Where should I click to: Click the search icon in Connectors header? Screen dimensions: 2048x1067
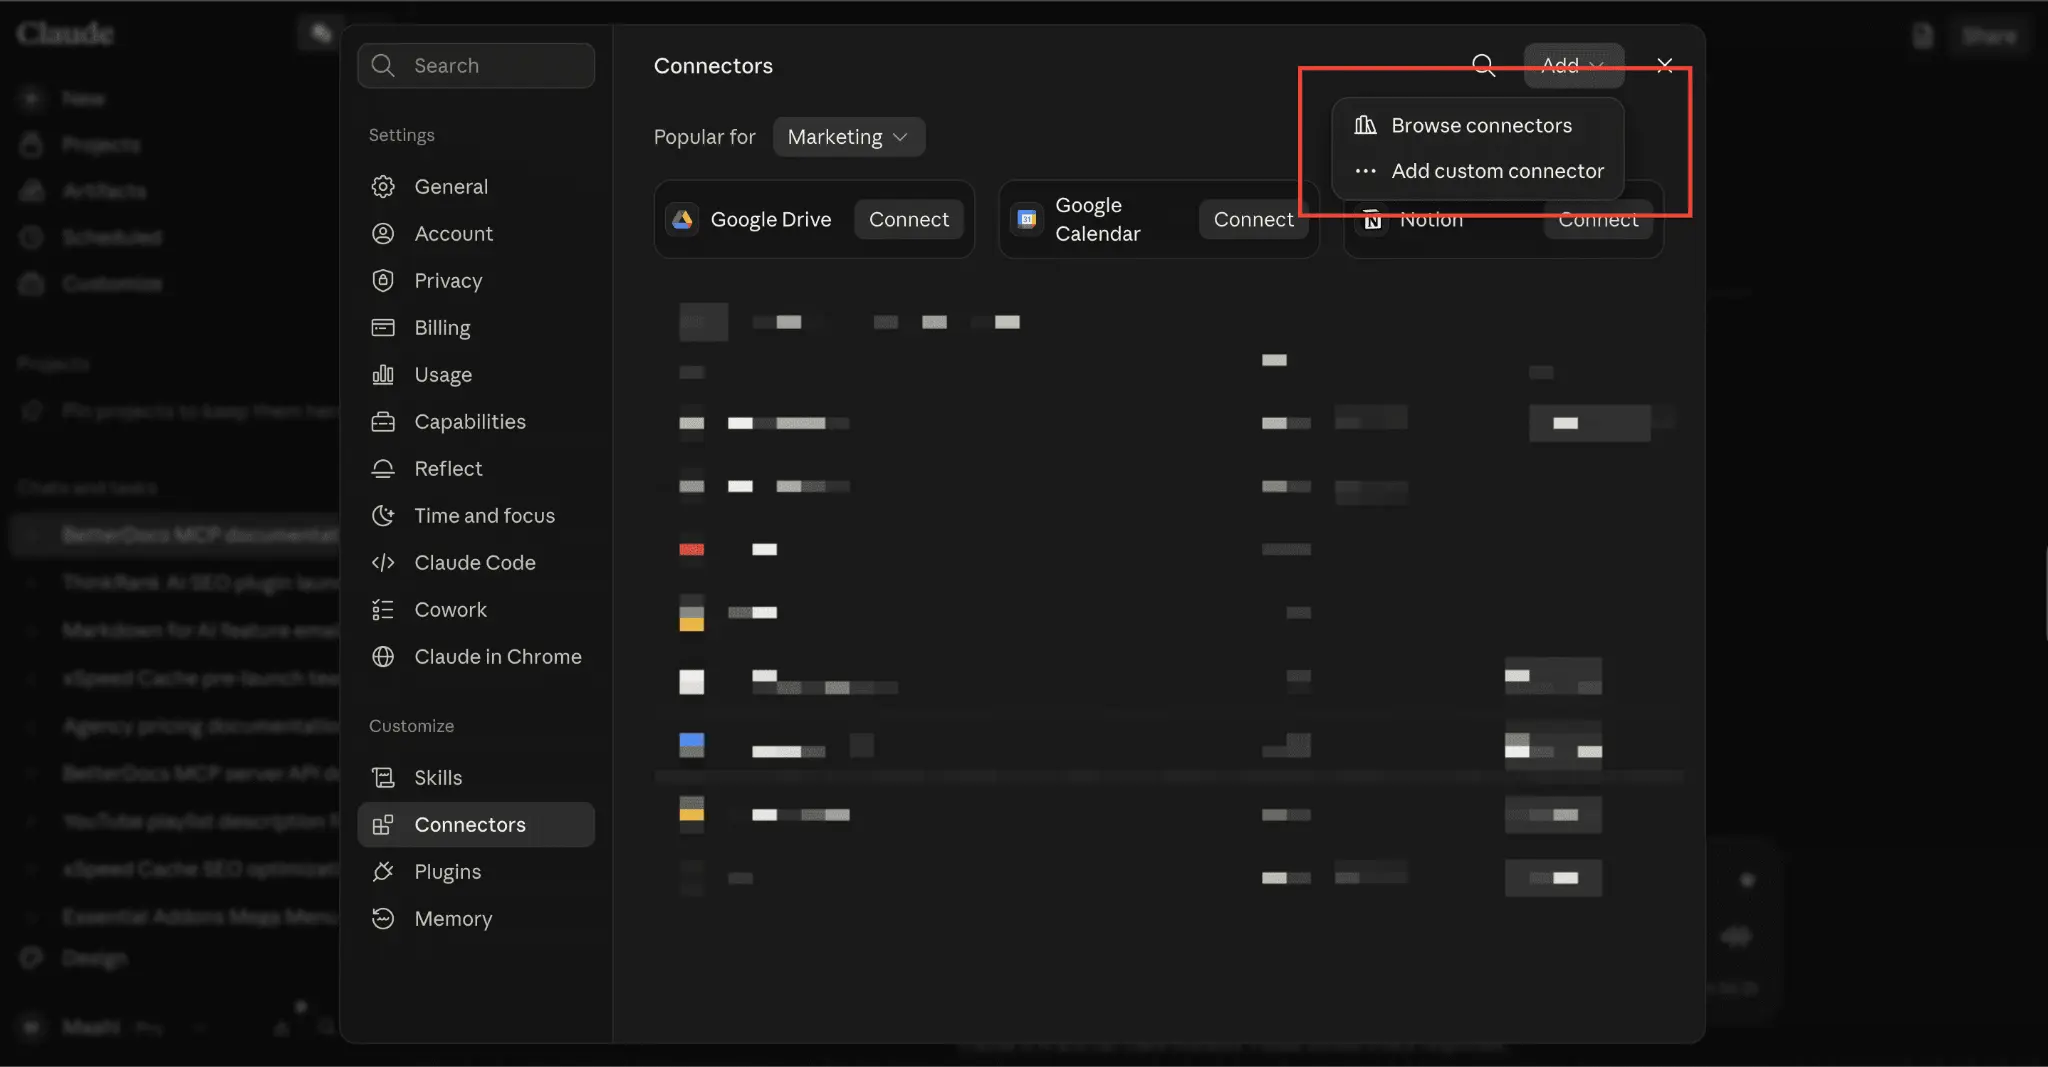(1484, 66)
